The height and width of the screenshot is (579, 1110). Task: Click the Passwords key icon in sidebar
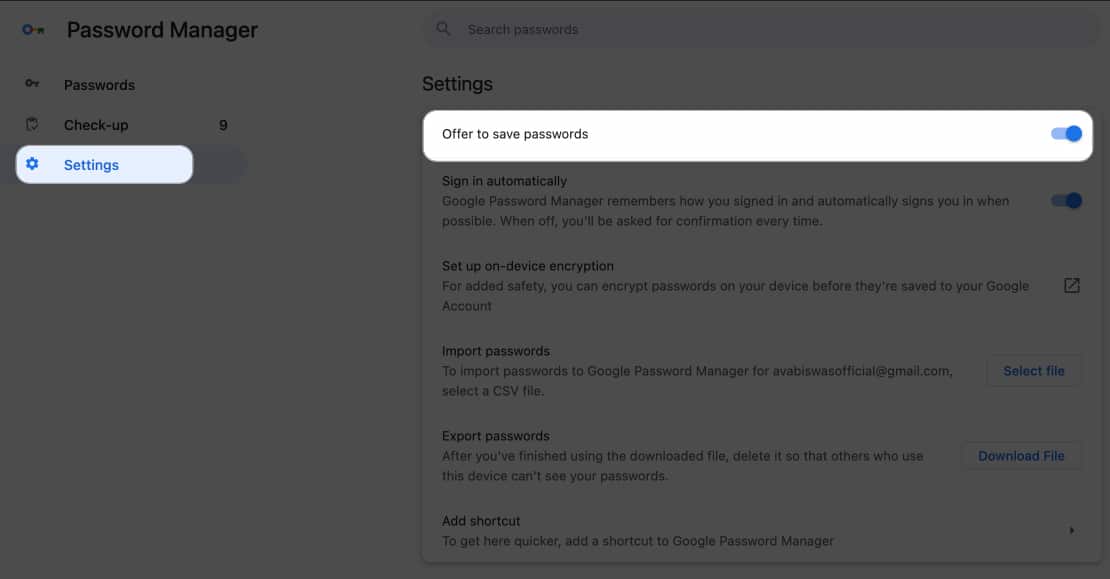pos(32,84)
